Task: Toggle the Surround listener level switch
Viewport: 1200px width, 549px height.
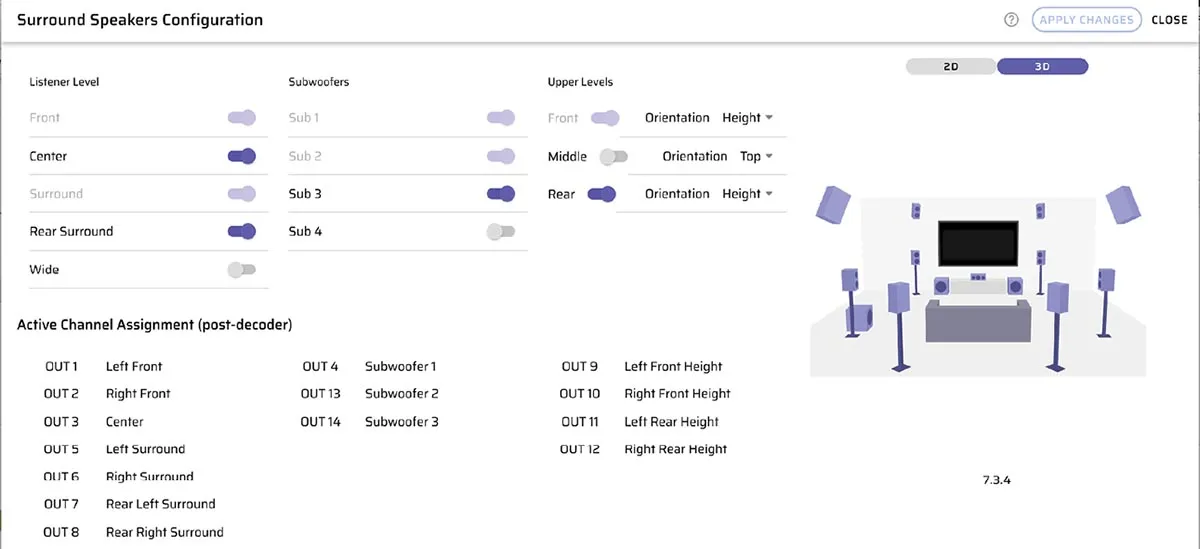Action: pos(242,194)
